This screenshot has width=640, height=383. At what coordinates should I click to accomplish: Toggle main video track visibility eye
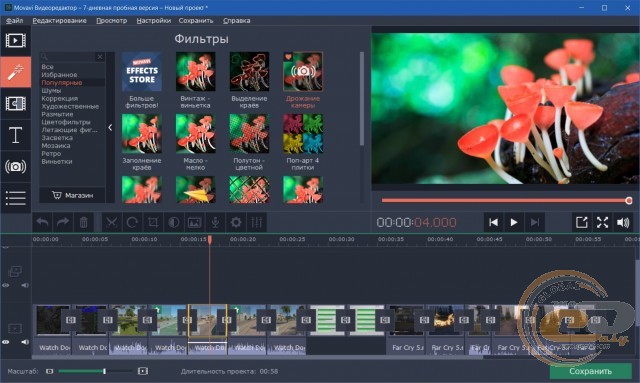pos(6,342)
